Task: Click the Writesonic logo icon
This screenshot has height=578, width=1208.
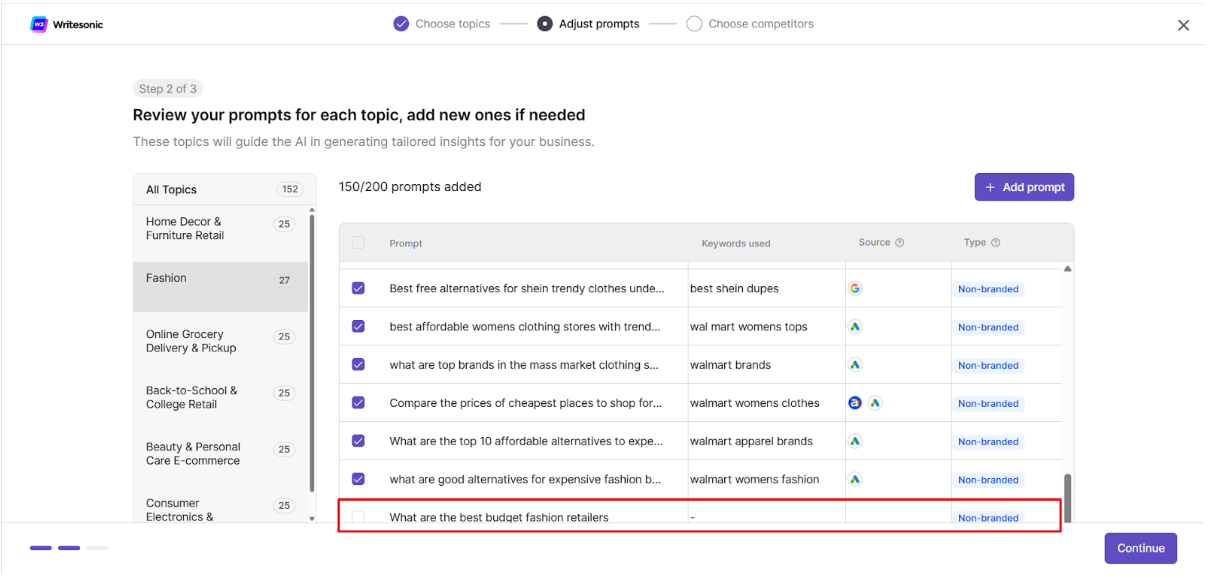Action: [x=39, y=24]
